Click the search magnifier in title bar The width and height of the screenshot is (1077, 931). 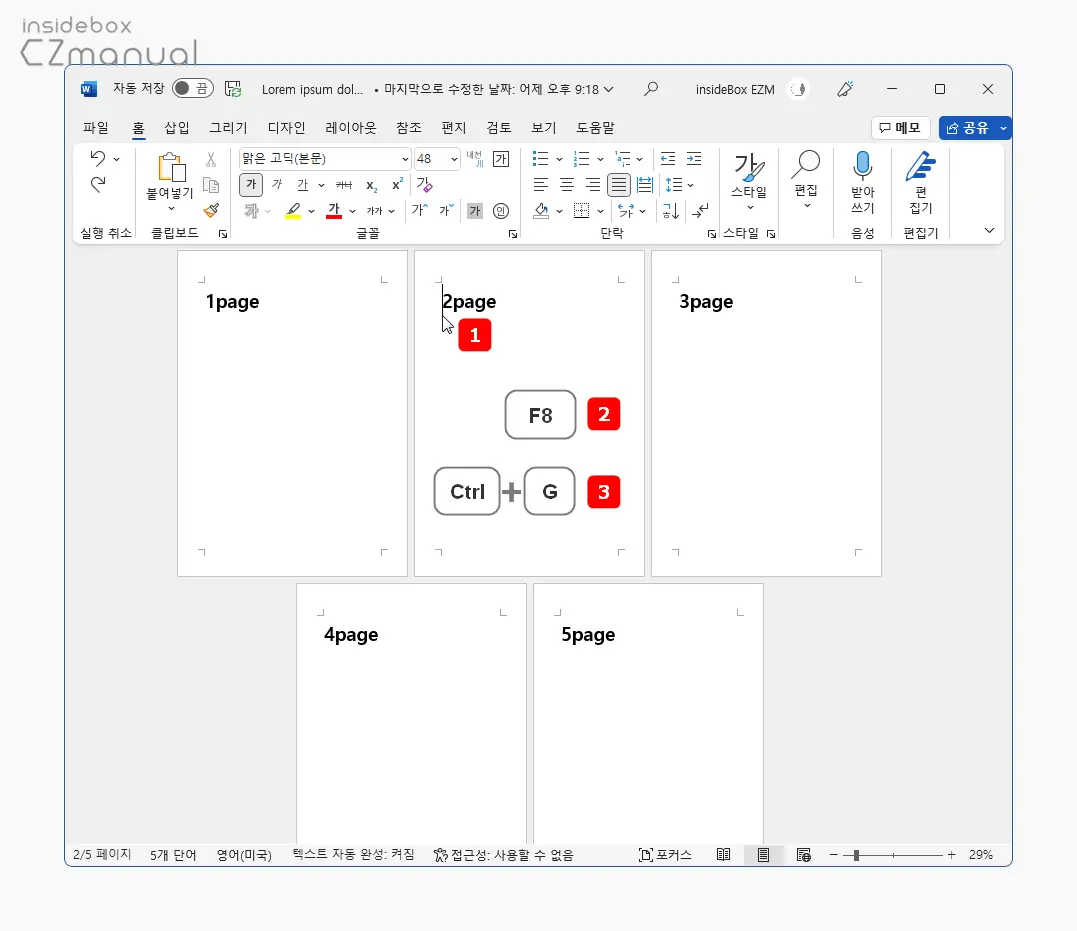tap(650, 89)
